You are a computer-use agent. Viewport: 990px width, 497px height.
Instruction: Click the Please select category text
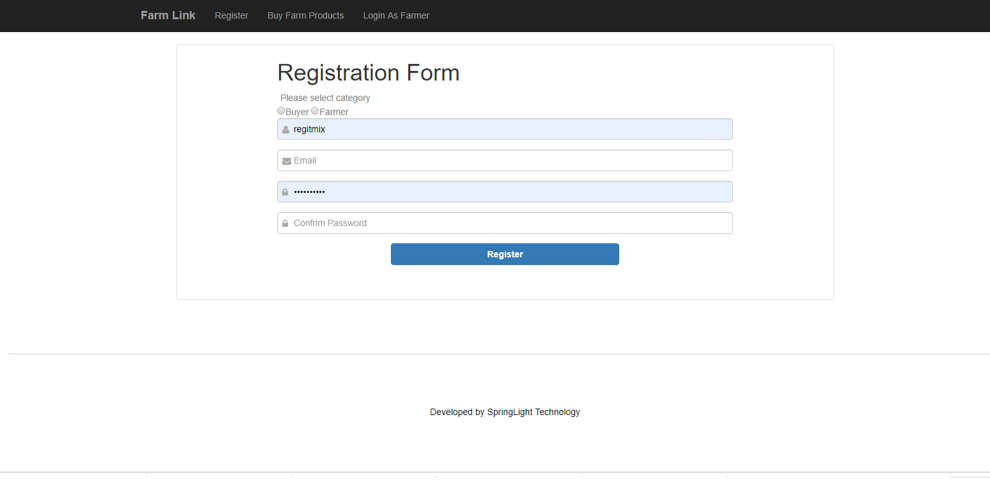[325, 98]
